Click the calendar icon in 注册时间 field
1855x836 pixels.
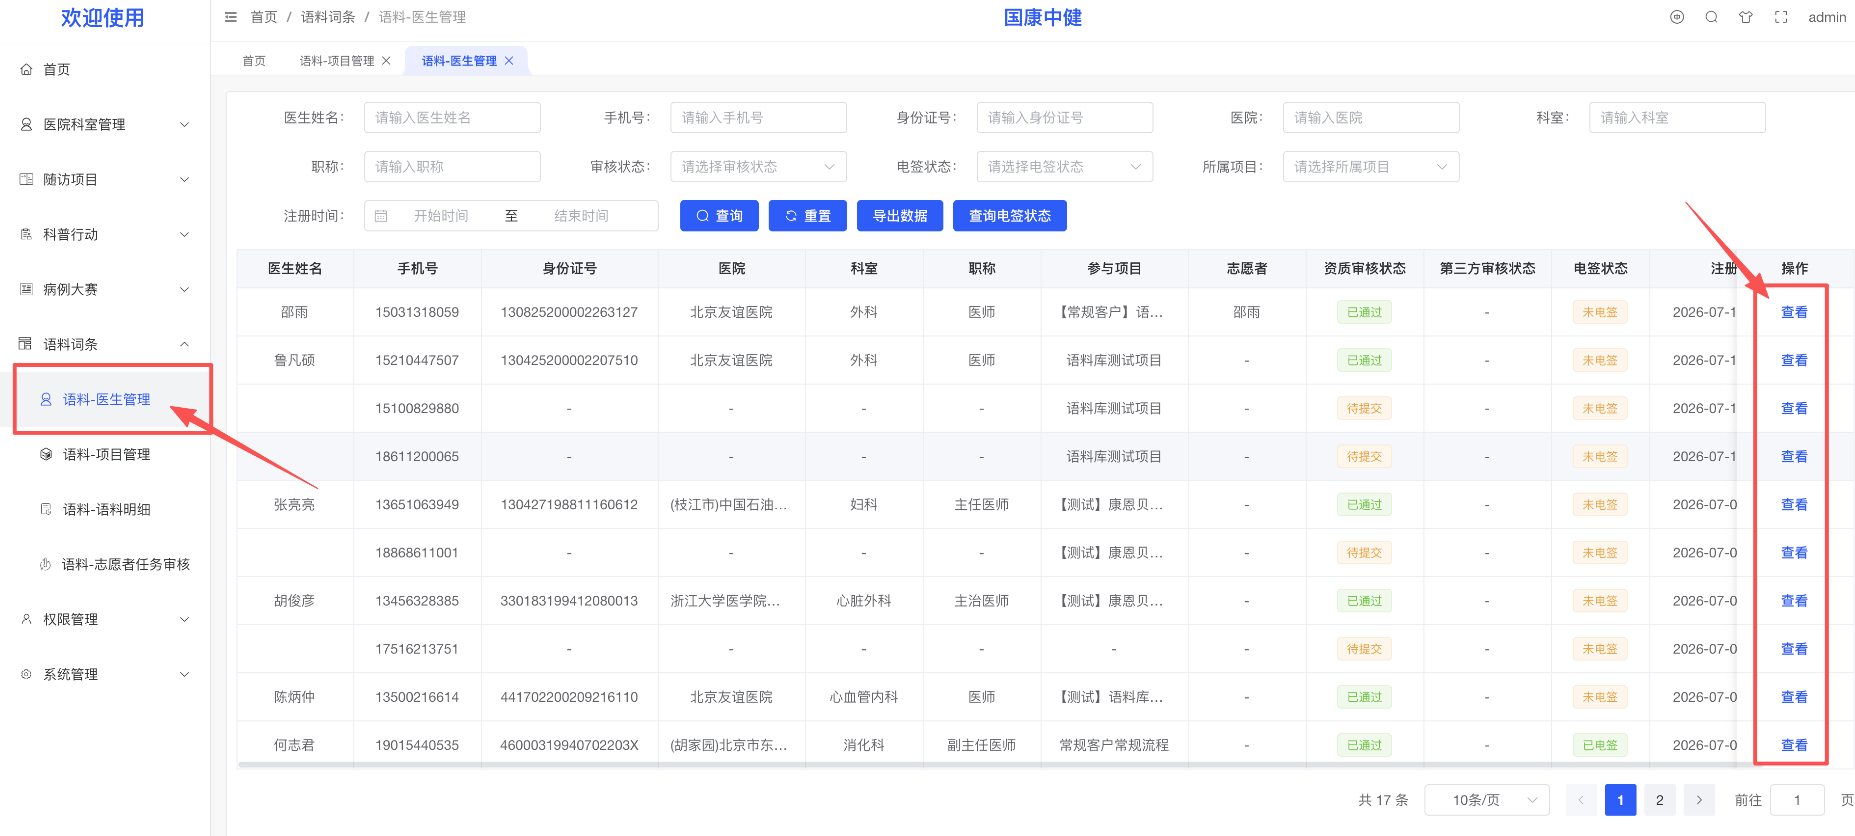tap(381, 216)
